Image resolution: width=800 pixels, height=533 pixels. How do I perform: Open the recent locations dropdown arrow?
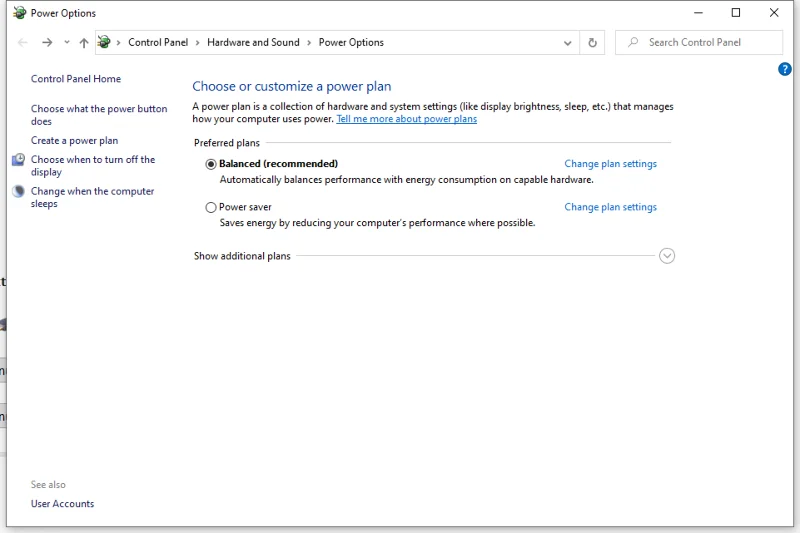[x=67, y=42]
